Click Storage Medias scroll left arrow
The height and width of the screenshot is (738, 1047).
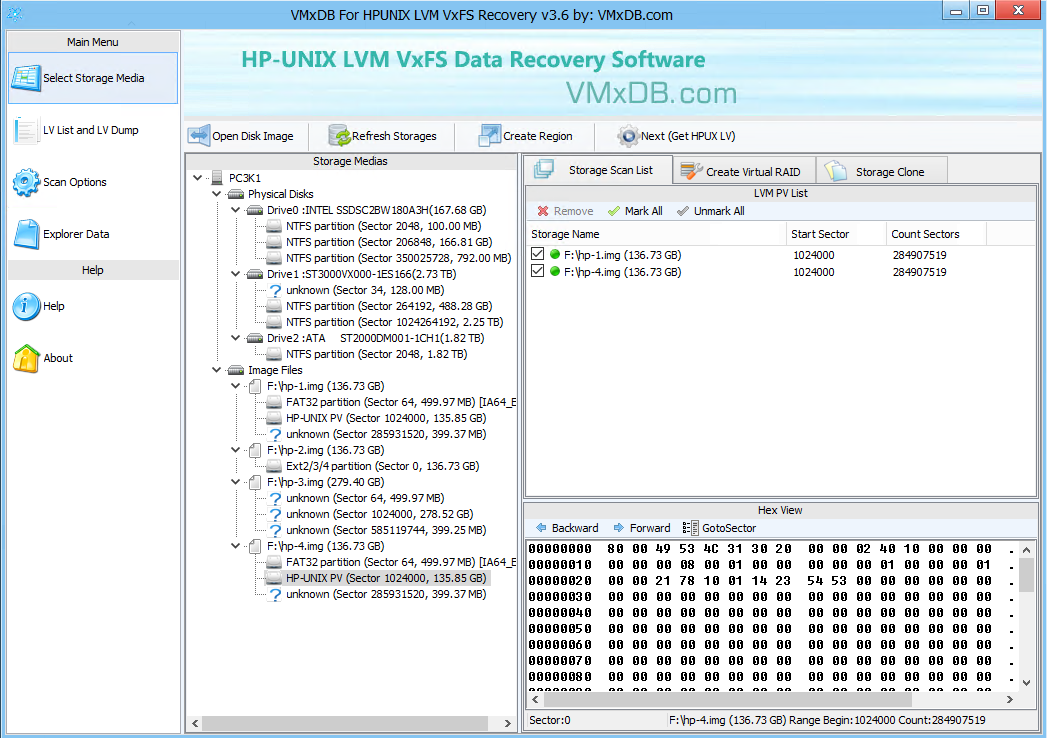pyautogui.click(x=195, y=723)
